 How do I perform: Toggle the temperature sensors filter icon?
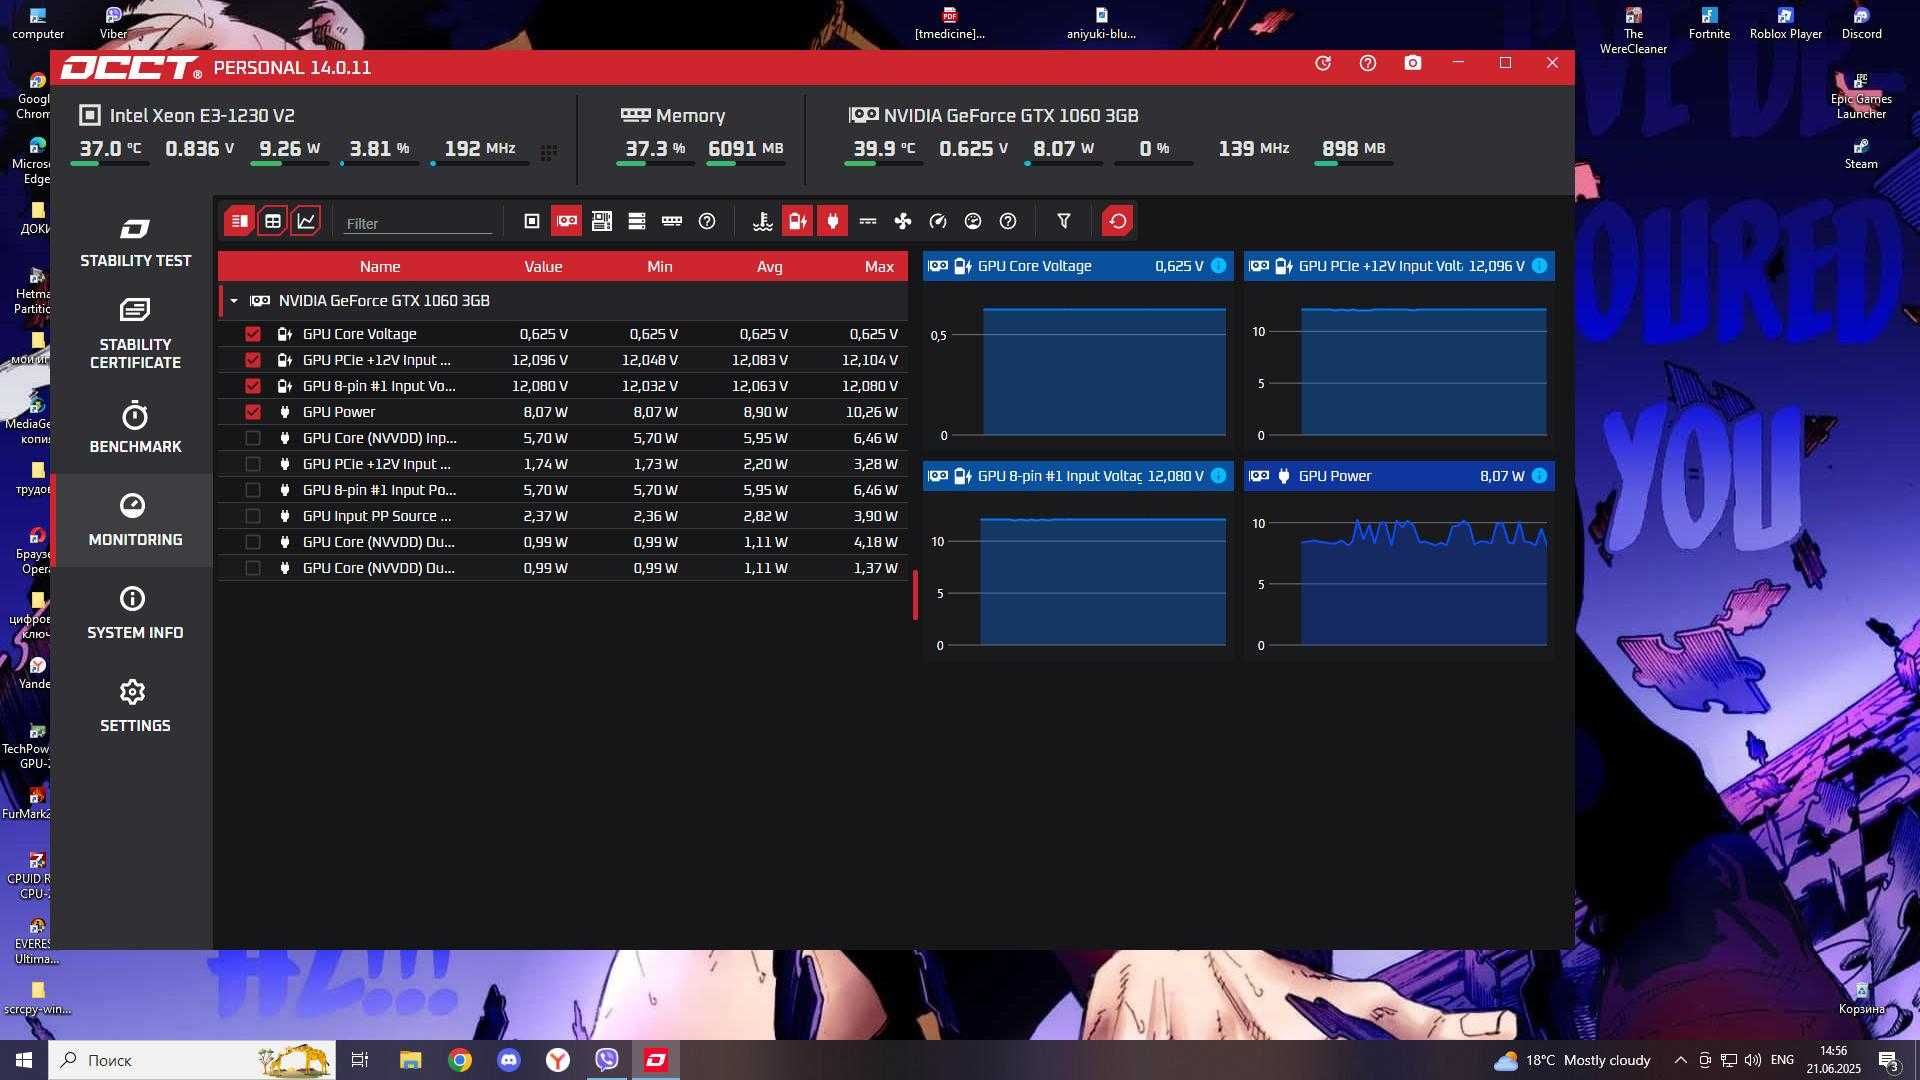click(763, 221)
